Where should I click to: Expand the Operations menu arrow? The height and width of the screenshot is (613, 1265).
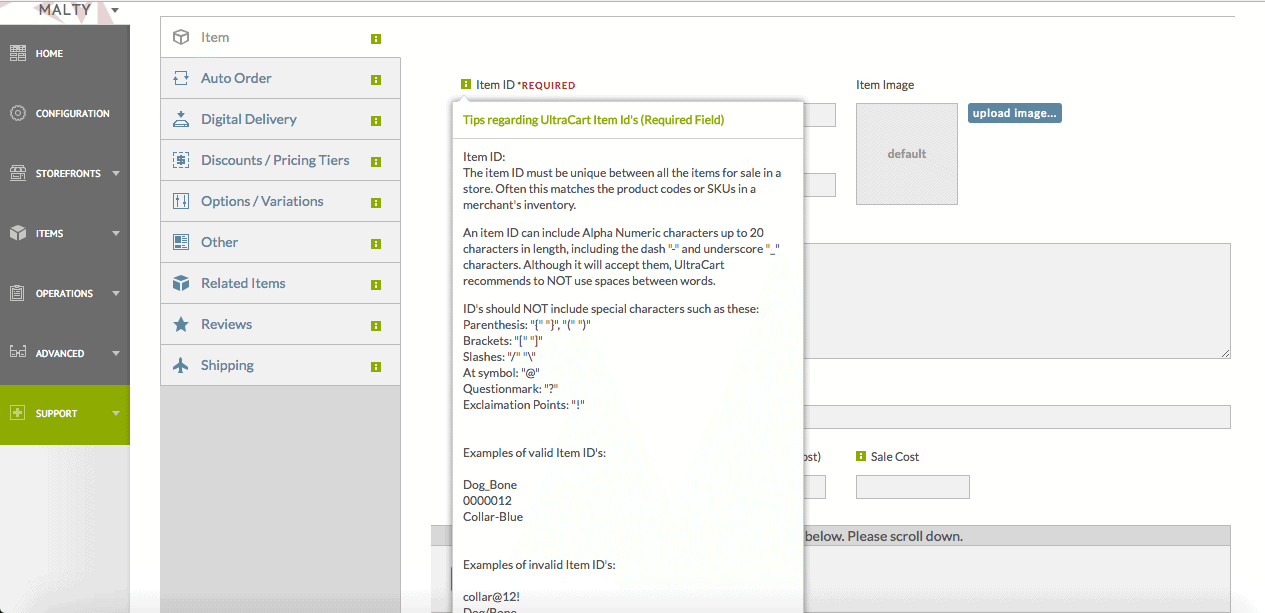click(116, 294)
